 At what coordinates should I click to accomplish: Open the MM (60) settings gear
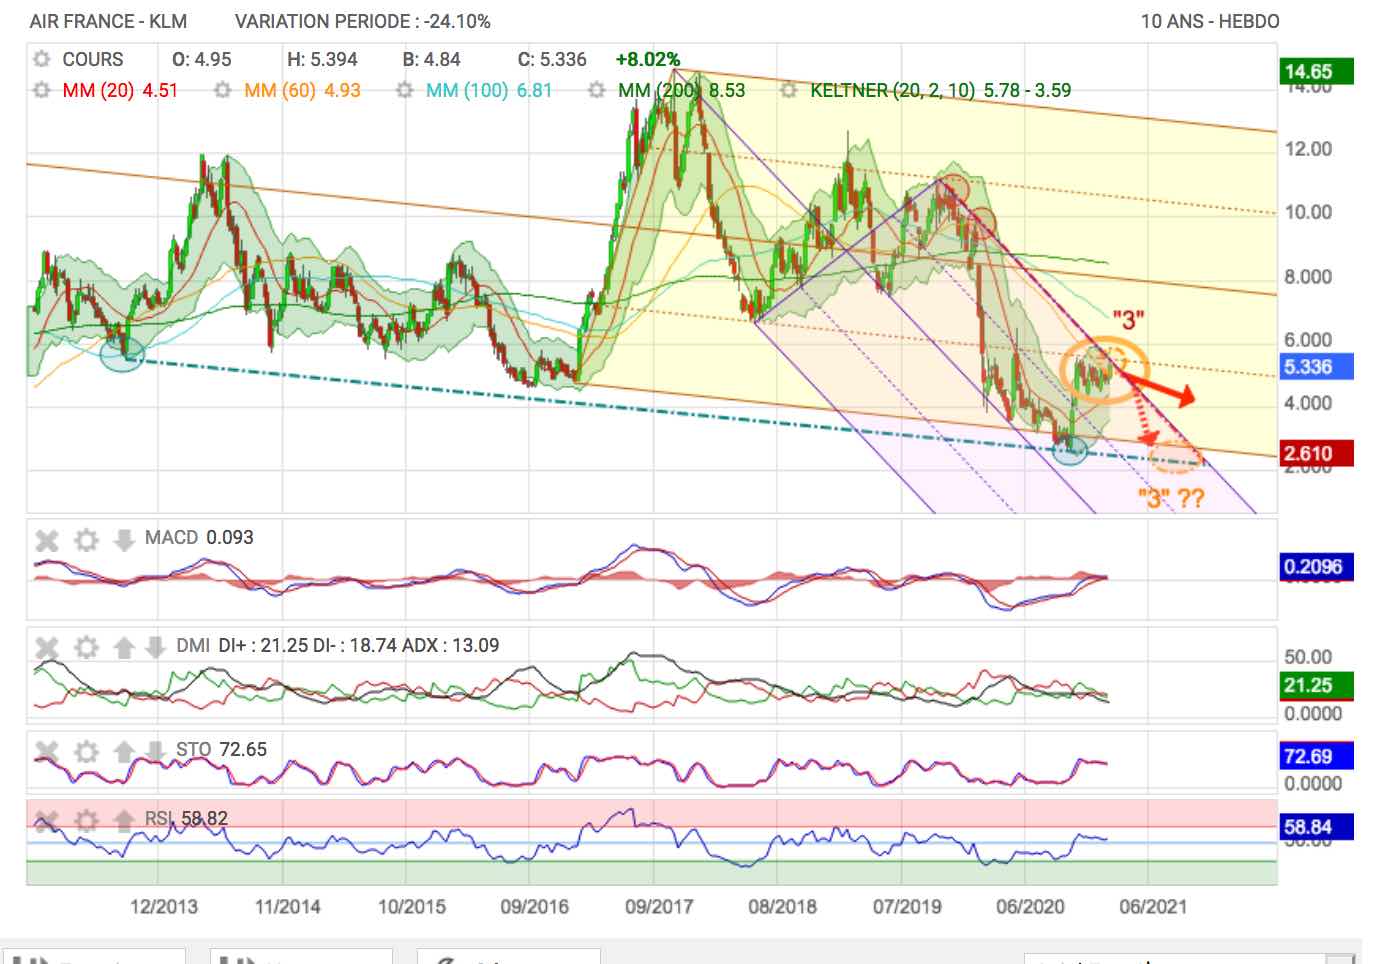(223, 90)
